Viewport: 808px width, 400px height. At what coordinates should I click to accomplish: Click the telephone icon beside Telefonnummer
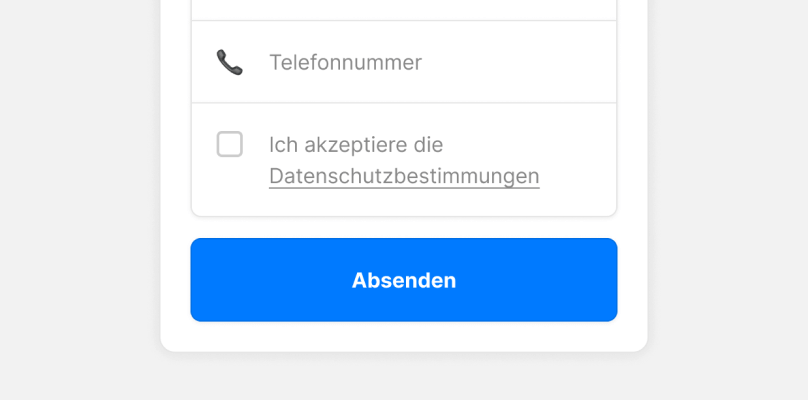click(x=229, y=62)
